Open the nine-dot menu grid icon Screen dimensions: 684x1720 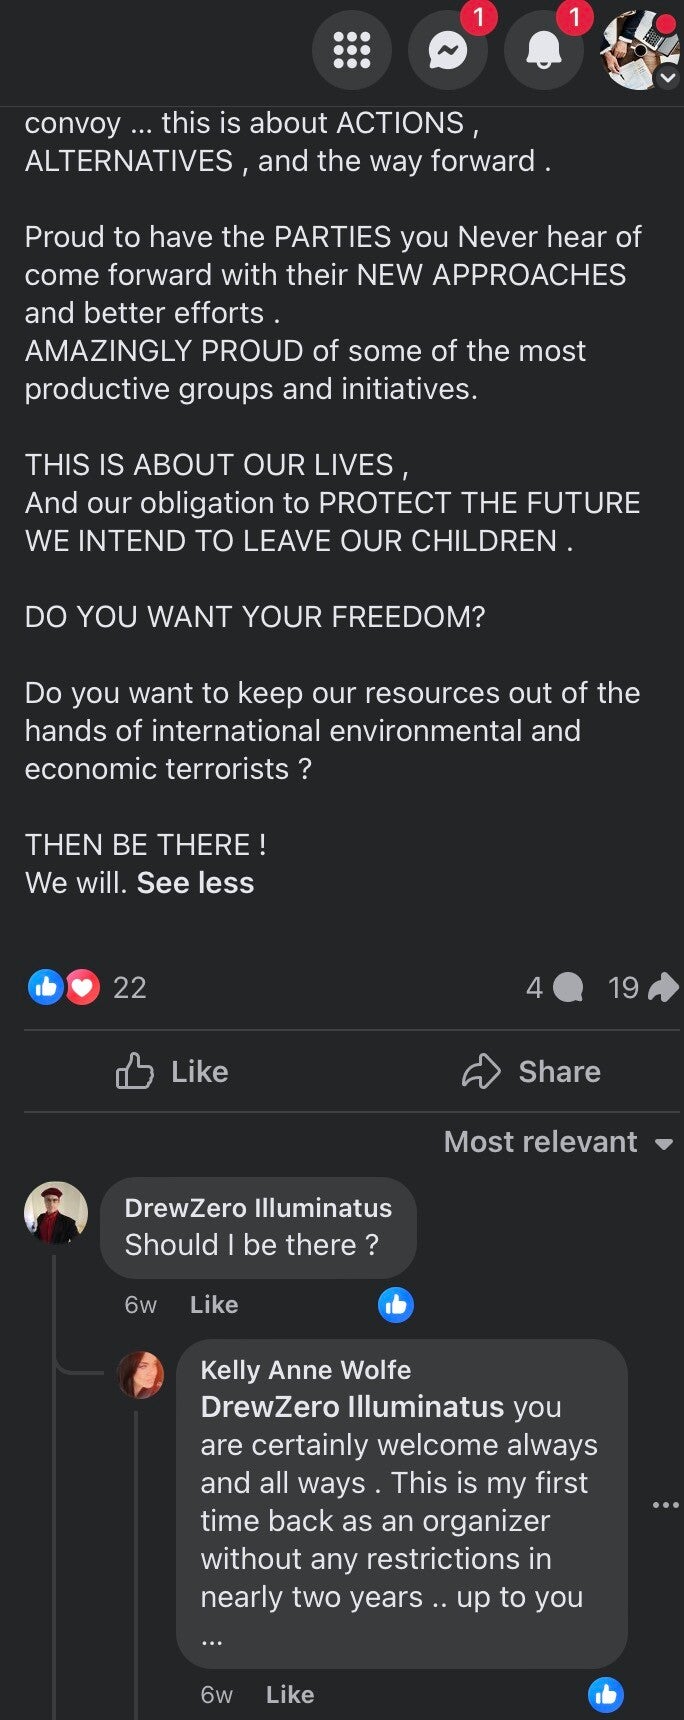coord(351,49)
